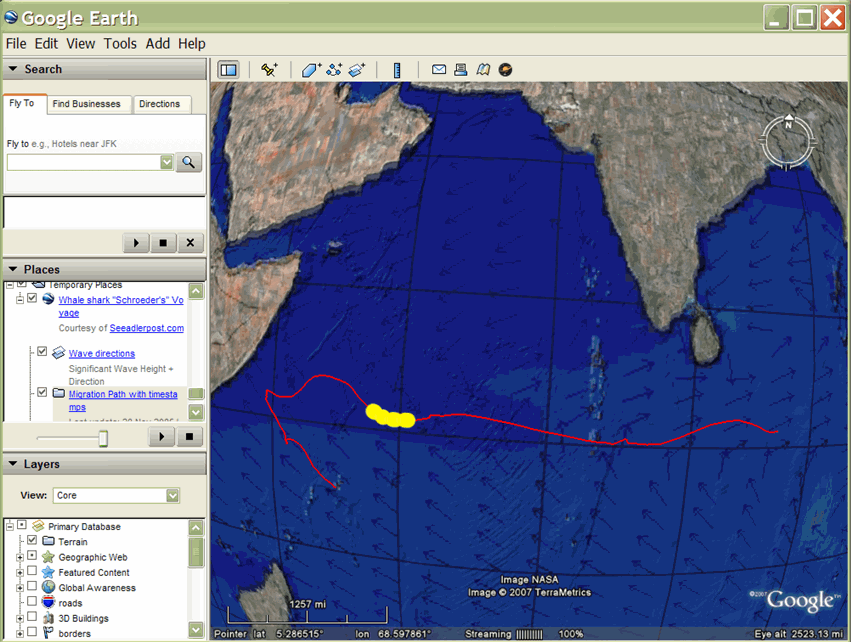Image resolution: width=851 pixels, height=642 pixels.
Task: Select the Add Path tool
Action: point(334,69)
